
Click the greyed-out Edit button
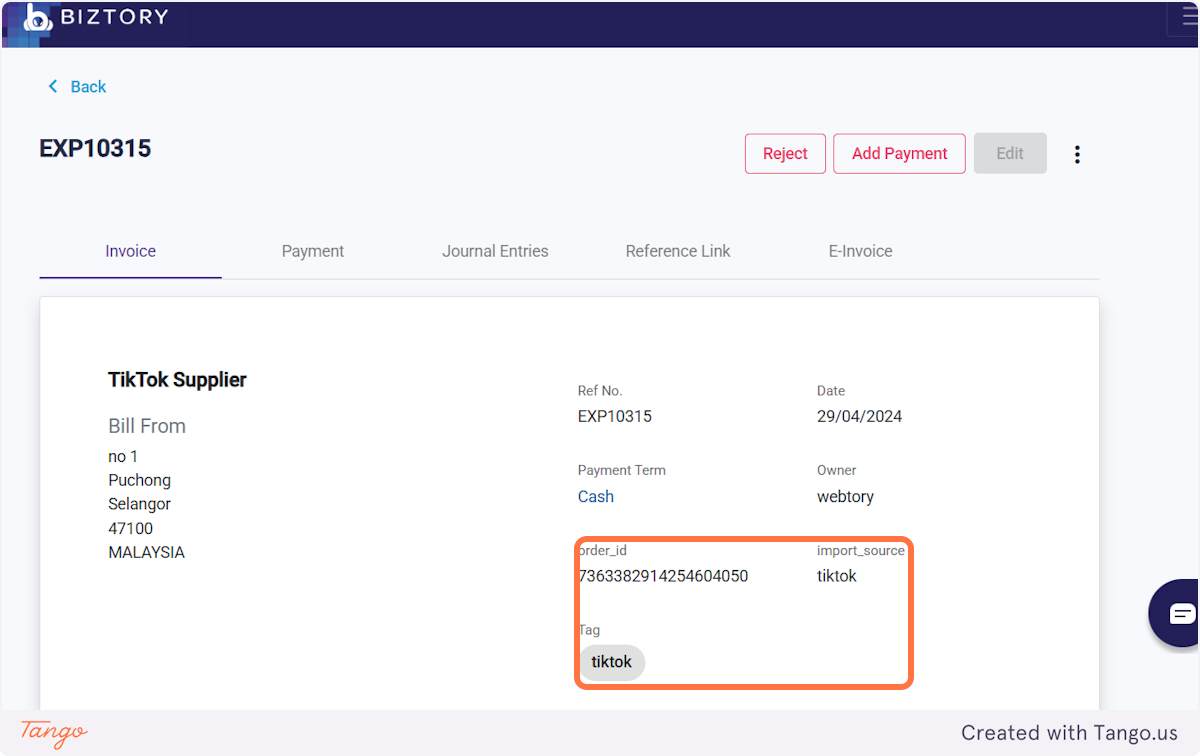(x=1010, y=153)
